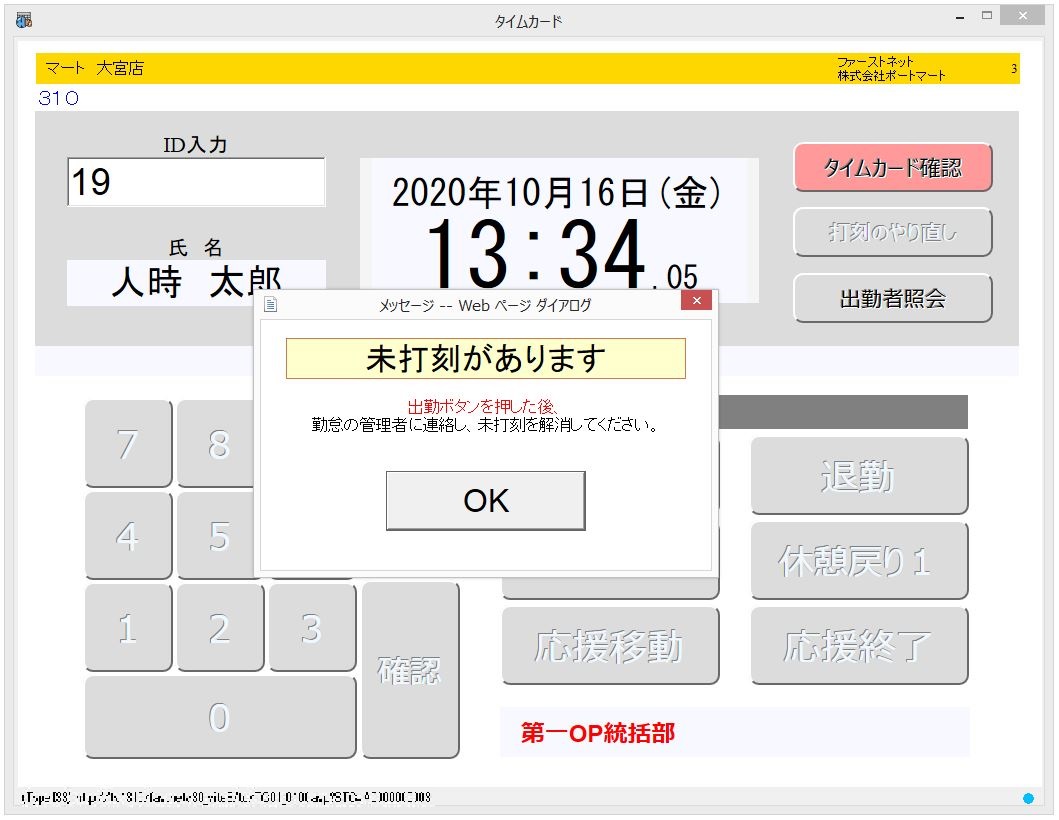
Task: Tap number 3 on the keypad
Action: point(312,627)
